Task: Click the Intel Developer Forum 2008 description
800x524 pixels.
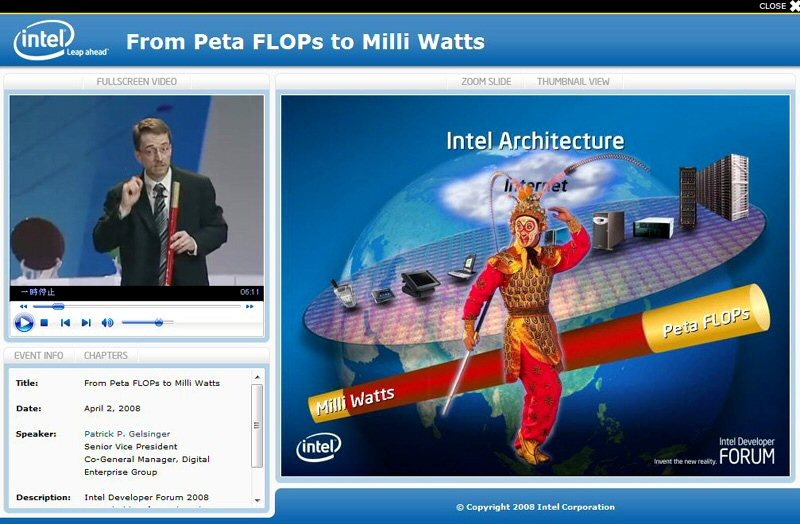Action: tap(146, 497)
